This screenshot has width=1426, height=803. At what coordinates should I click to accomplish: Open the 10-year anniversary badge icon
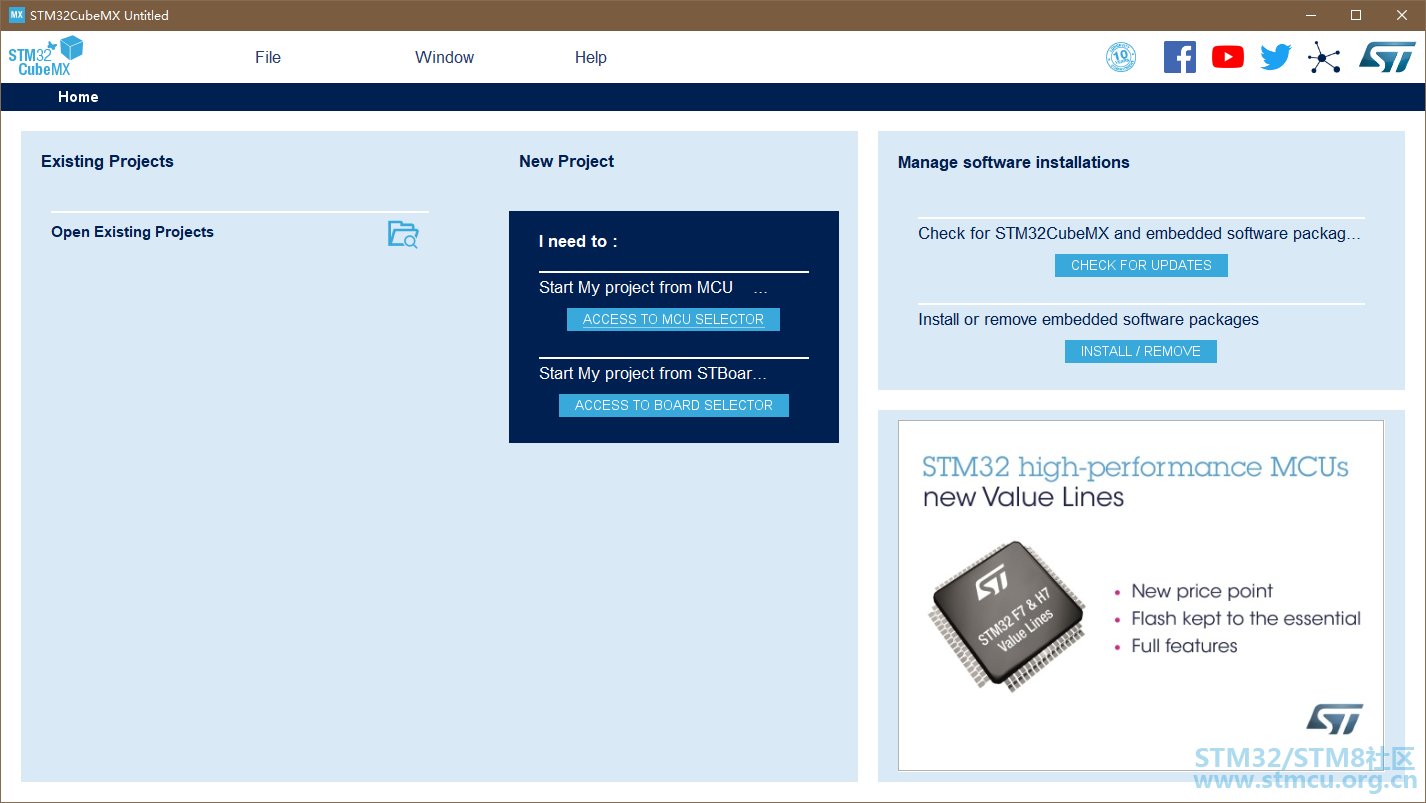tap(1121, 57)
